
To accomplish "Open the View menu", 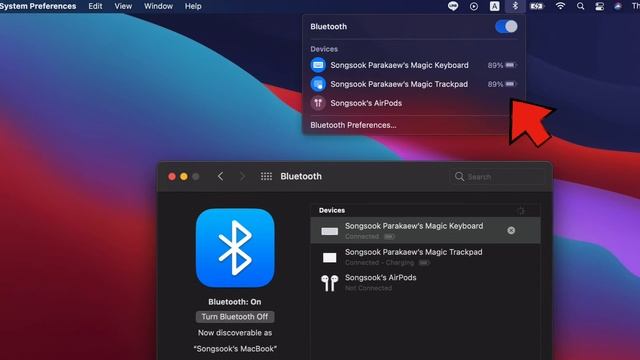I will pos(123,6).
